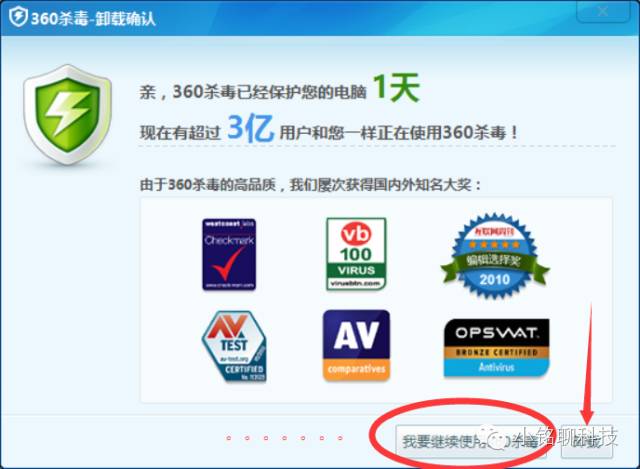Click the blue '3亿' user count text
640x469 pixels.
[250, 128]
